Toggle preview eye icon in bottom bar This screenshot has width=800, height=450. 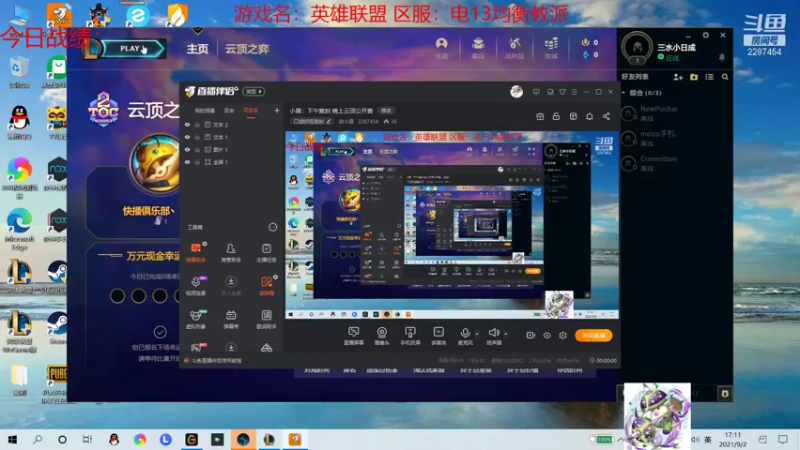[547, 335]
